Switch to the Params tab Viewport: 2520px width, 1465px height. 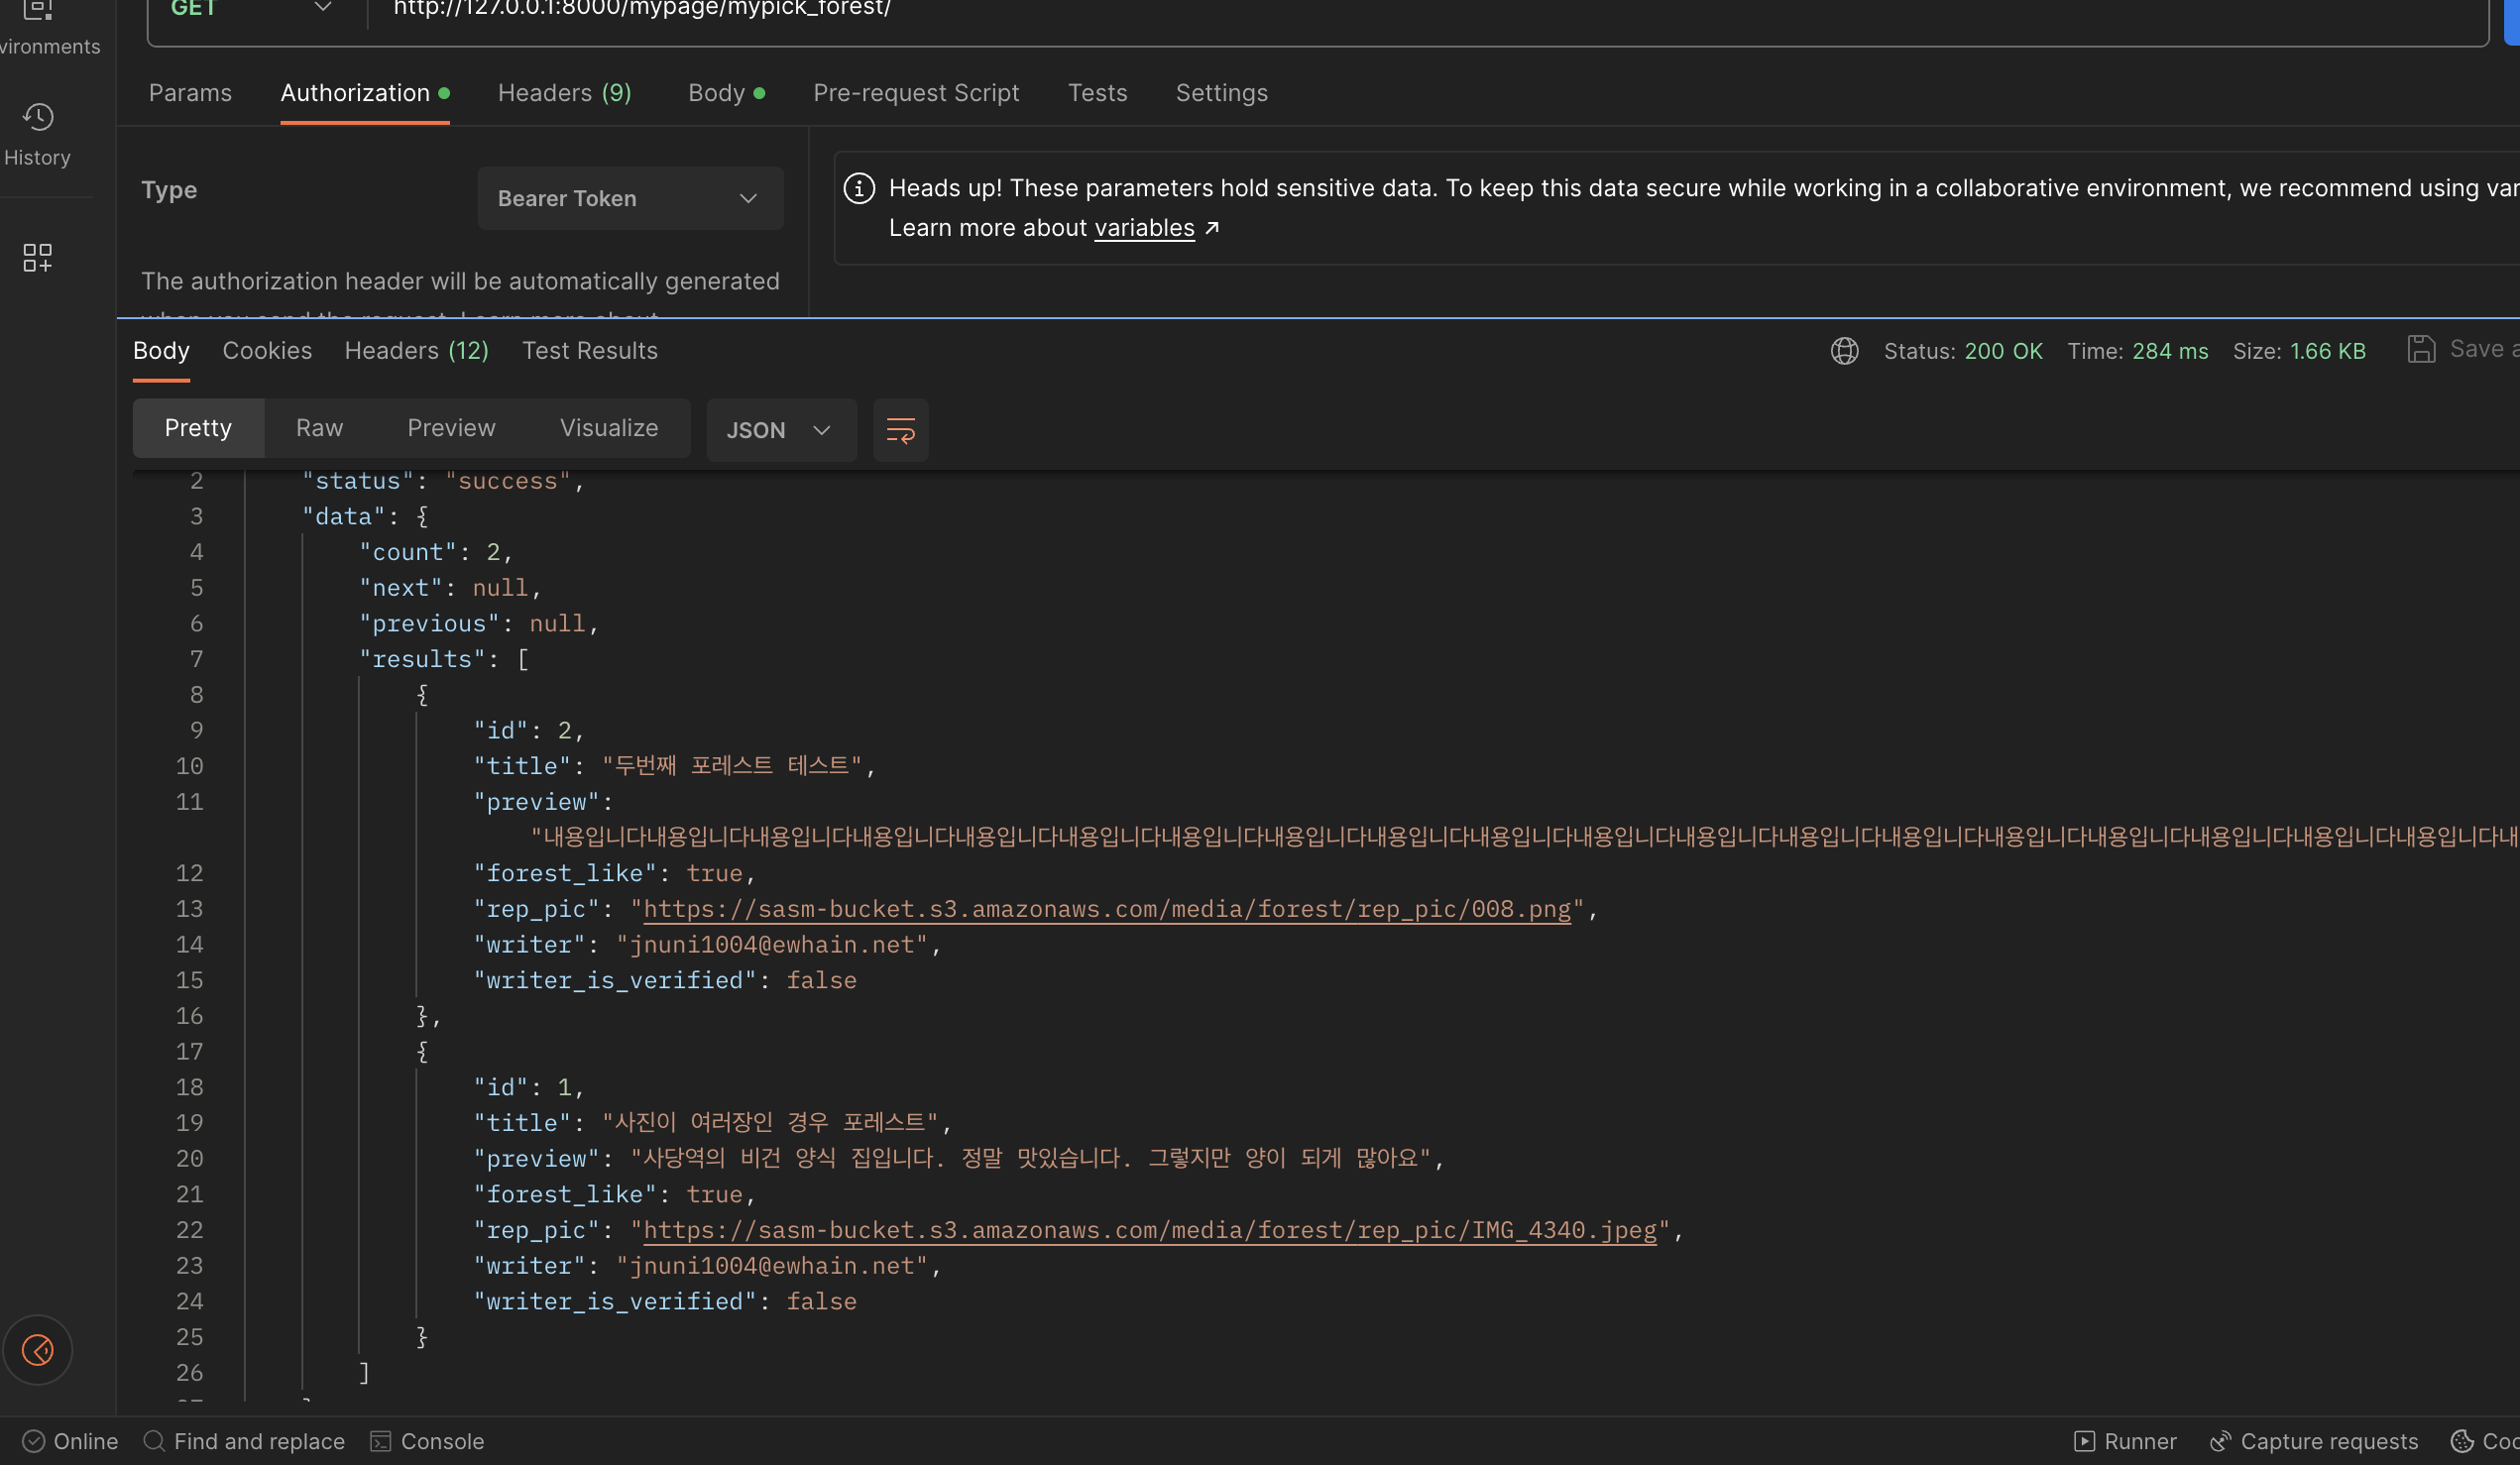[x=190, y=93]
